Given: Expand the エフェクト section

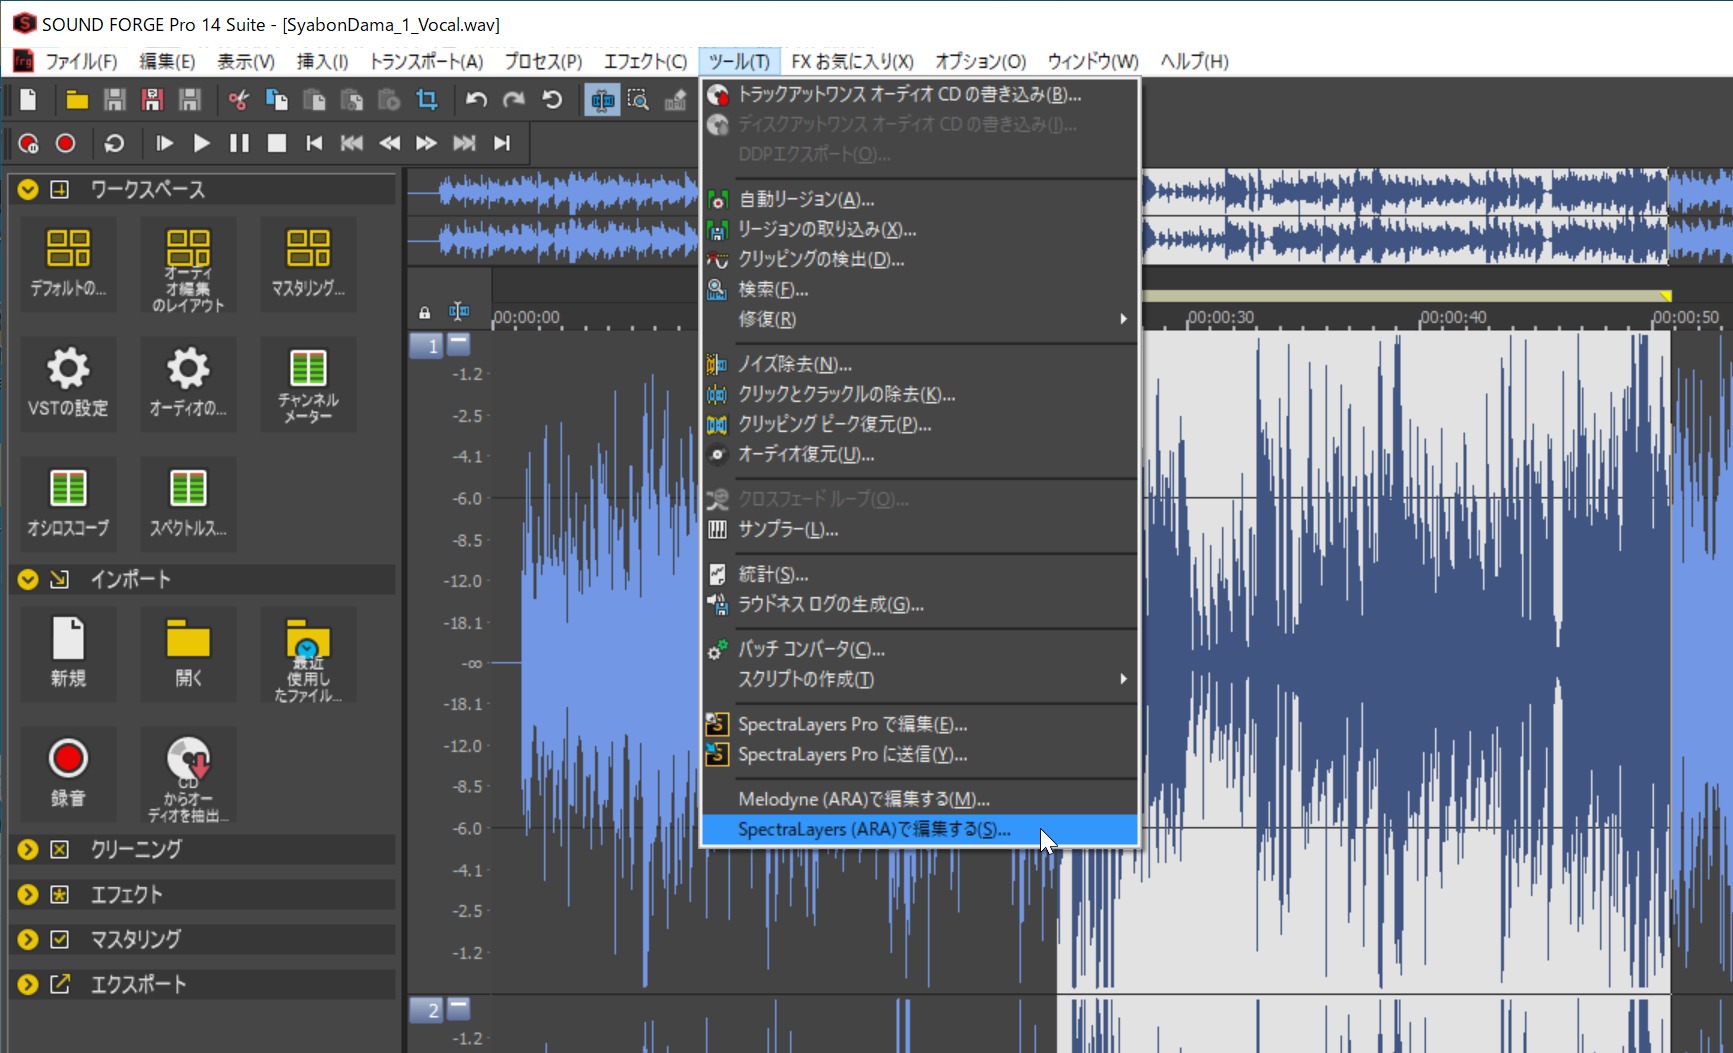Looking at the screenshot, I should (28, 894).
